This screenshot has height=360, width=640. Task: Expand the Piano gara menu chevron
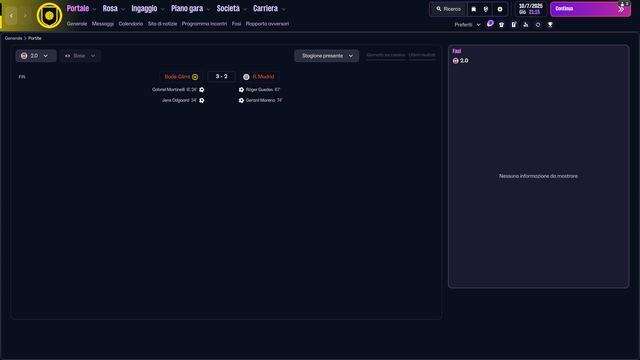[x=208, y=9]
